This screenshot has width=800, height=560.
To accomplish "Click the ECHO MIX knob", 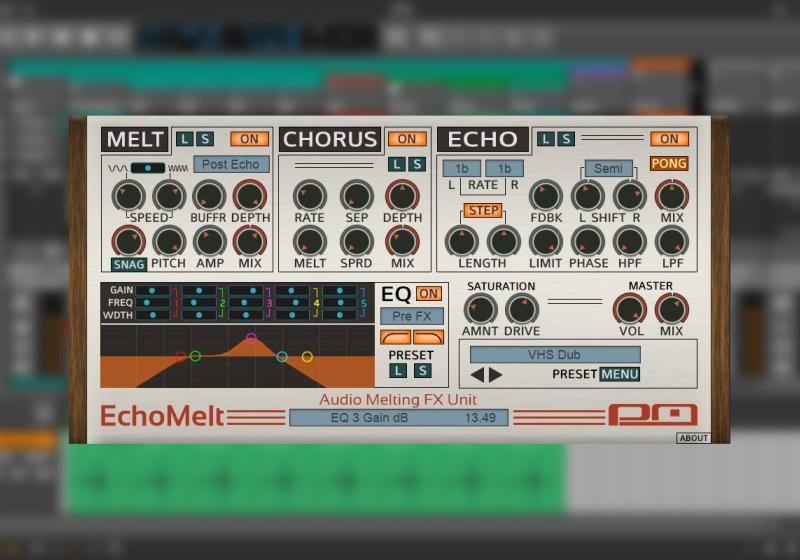I will 672,196.
